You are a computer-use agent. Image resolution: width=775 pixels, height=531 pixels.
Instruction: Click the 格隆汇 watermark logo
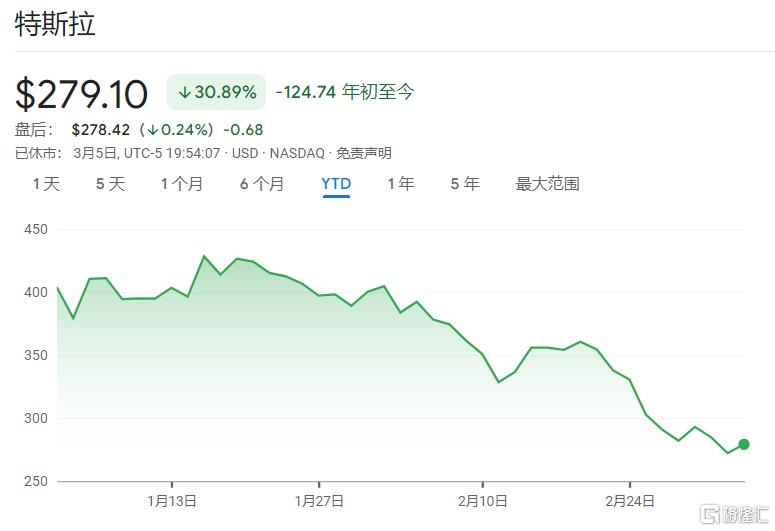[733, 513]
